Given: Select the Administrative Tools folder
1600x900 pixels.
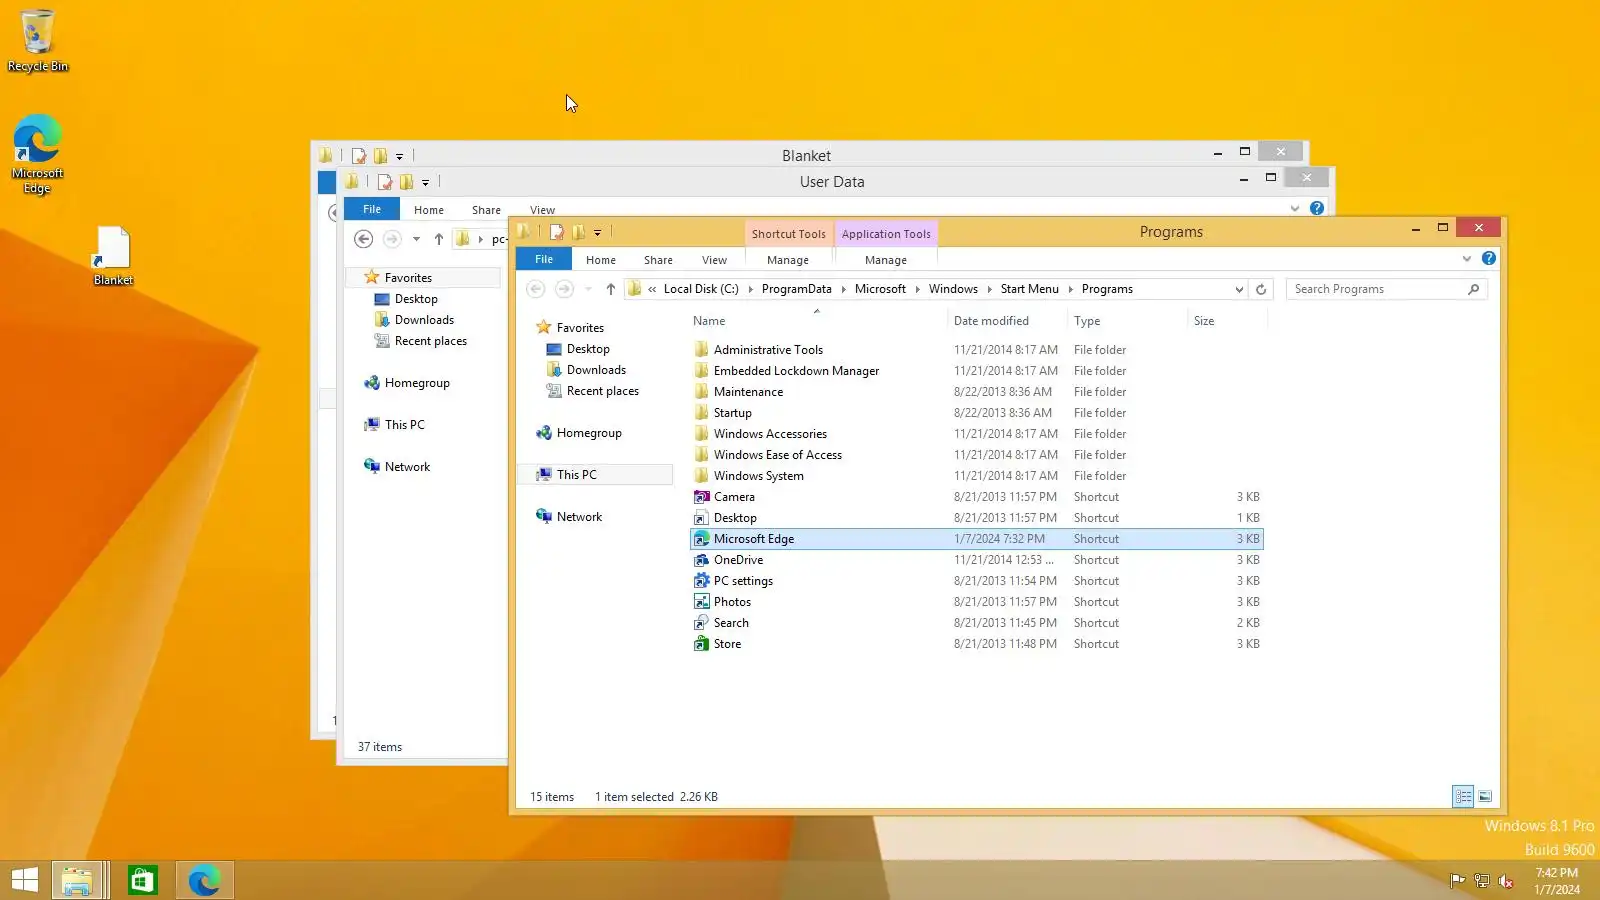Looking at the screenshot, I should click(x=768, y=350).
